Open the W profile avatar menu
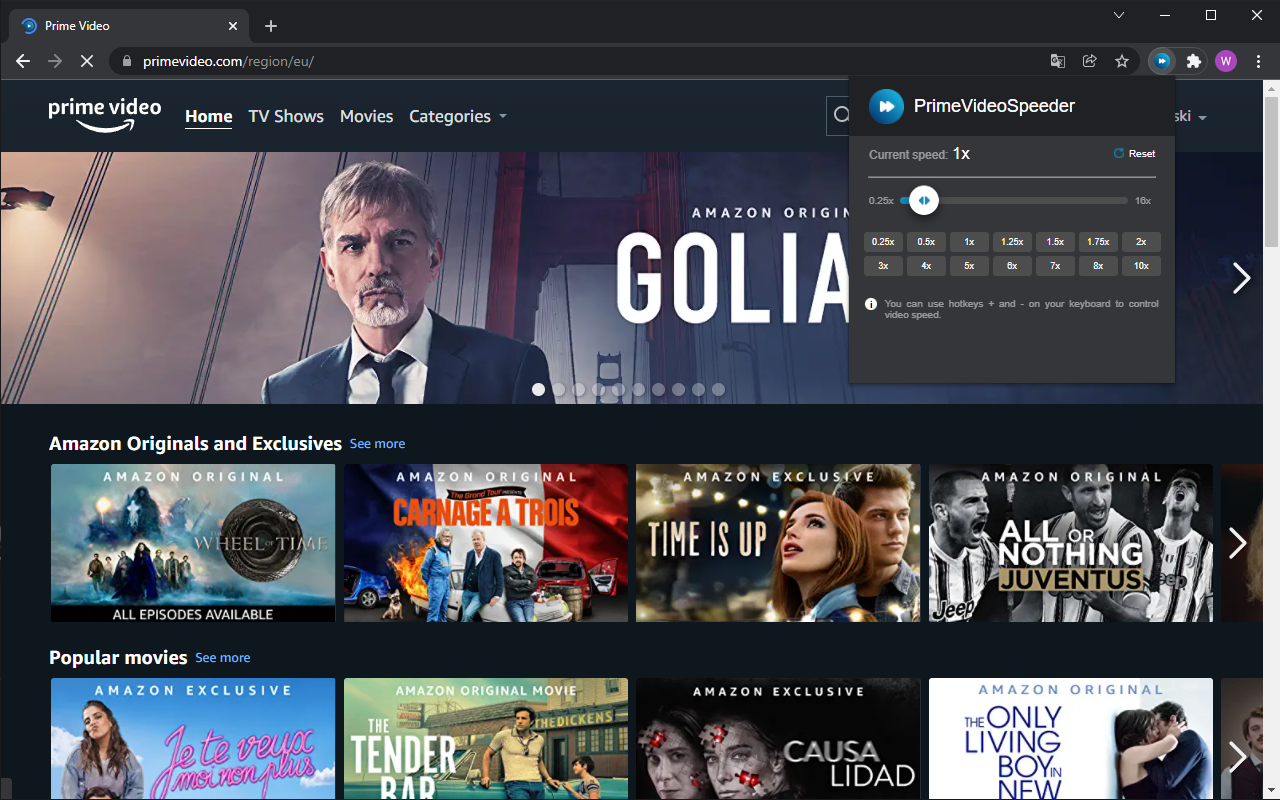The image size is (1280, 800). click(x=1225, y=61)
